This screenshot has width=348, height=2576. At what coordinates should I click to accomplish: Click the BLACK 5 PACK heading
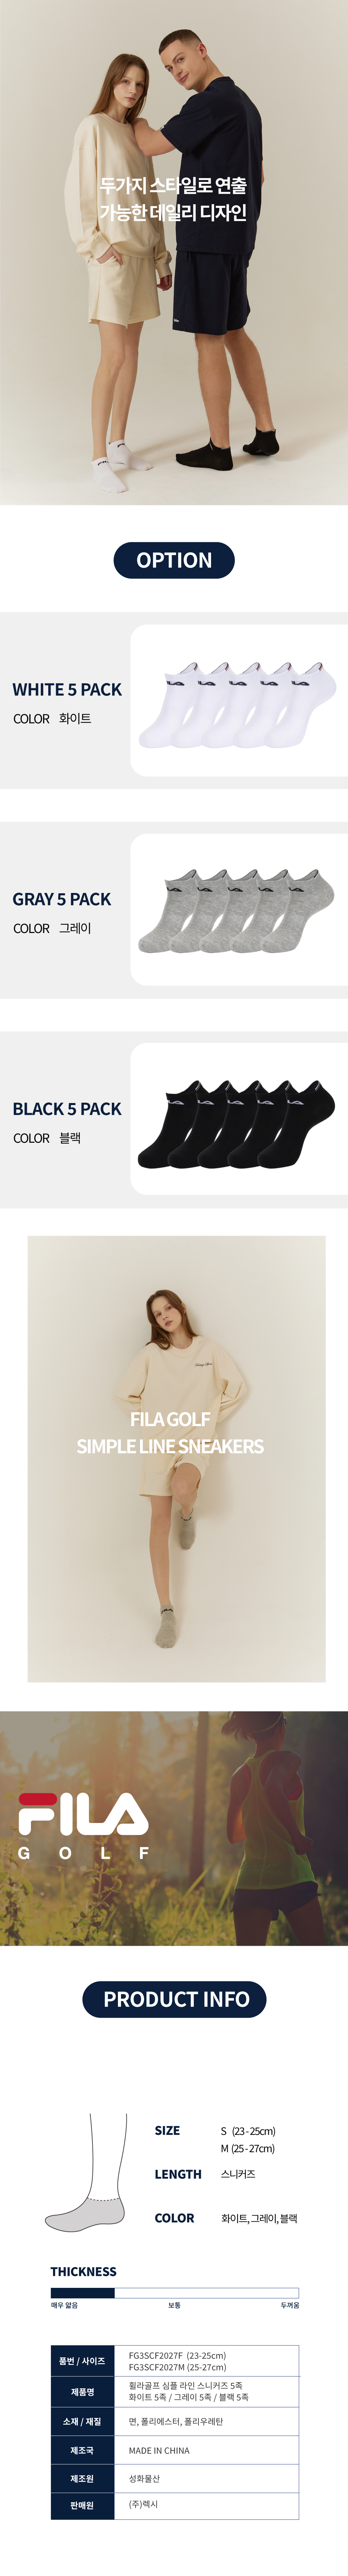coord(67,1109)
